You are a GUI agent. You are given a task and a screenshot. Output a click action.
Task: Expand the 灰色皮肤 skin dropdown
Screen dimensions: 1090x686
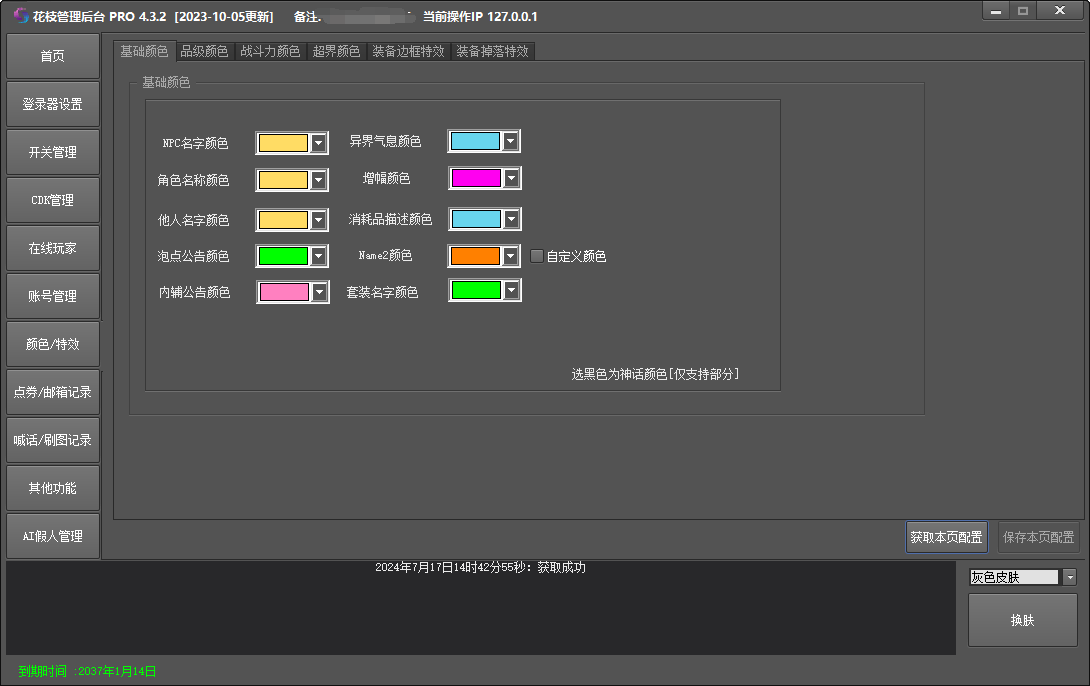pos(1069,577)
